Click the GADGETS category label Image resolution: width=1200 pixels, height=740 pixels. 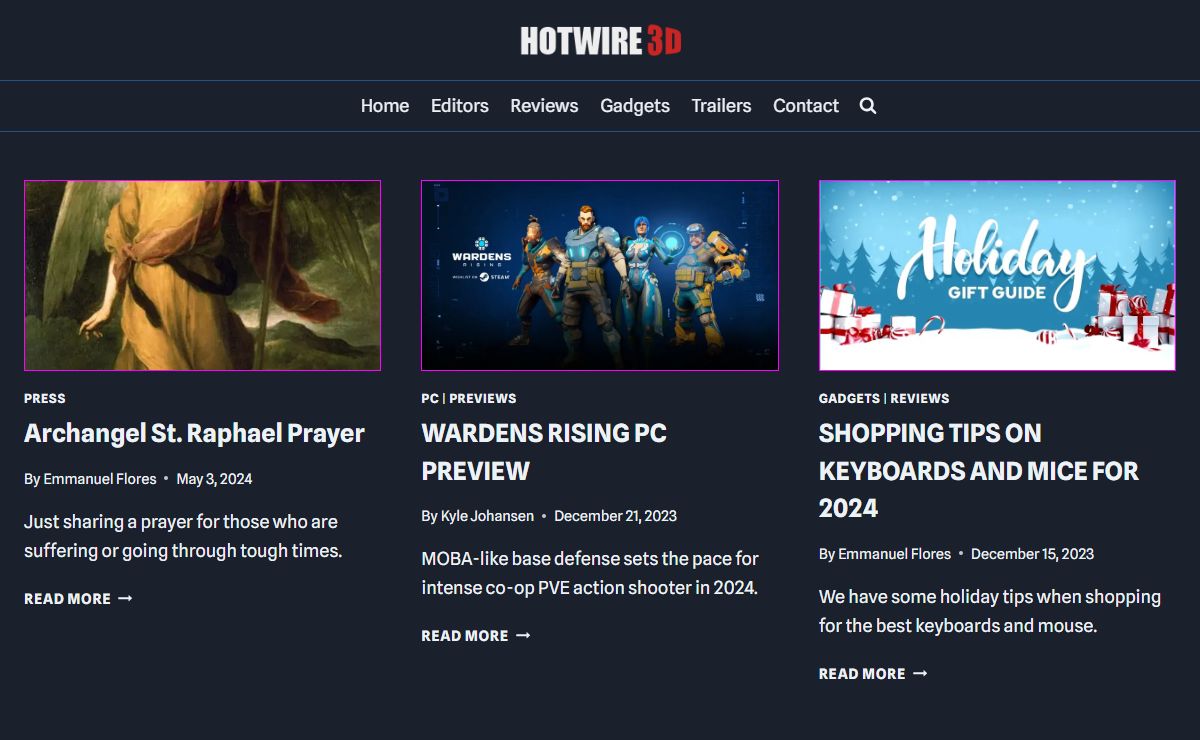pyautogui.click(x=849, y=398)
